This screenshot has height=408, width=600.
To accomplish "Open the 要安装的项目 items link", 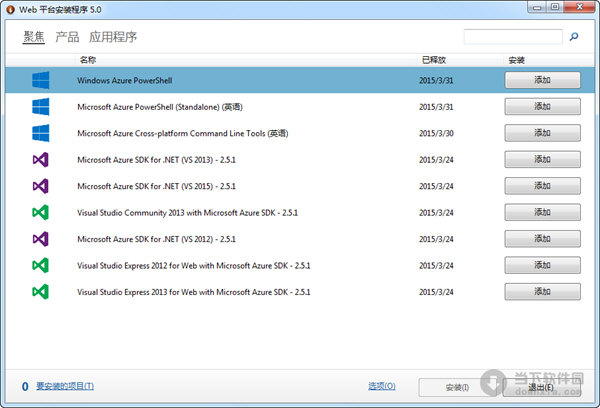I will click(x=65, y=386).
